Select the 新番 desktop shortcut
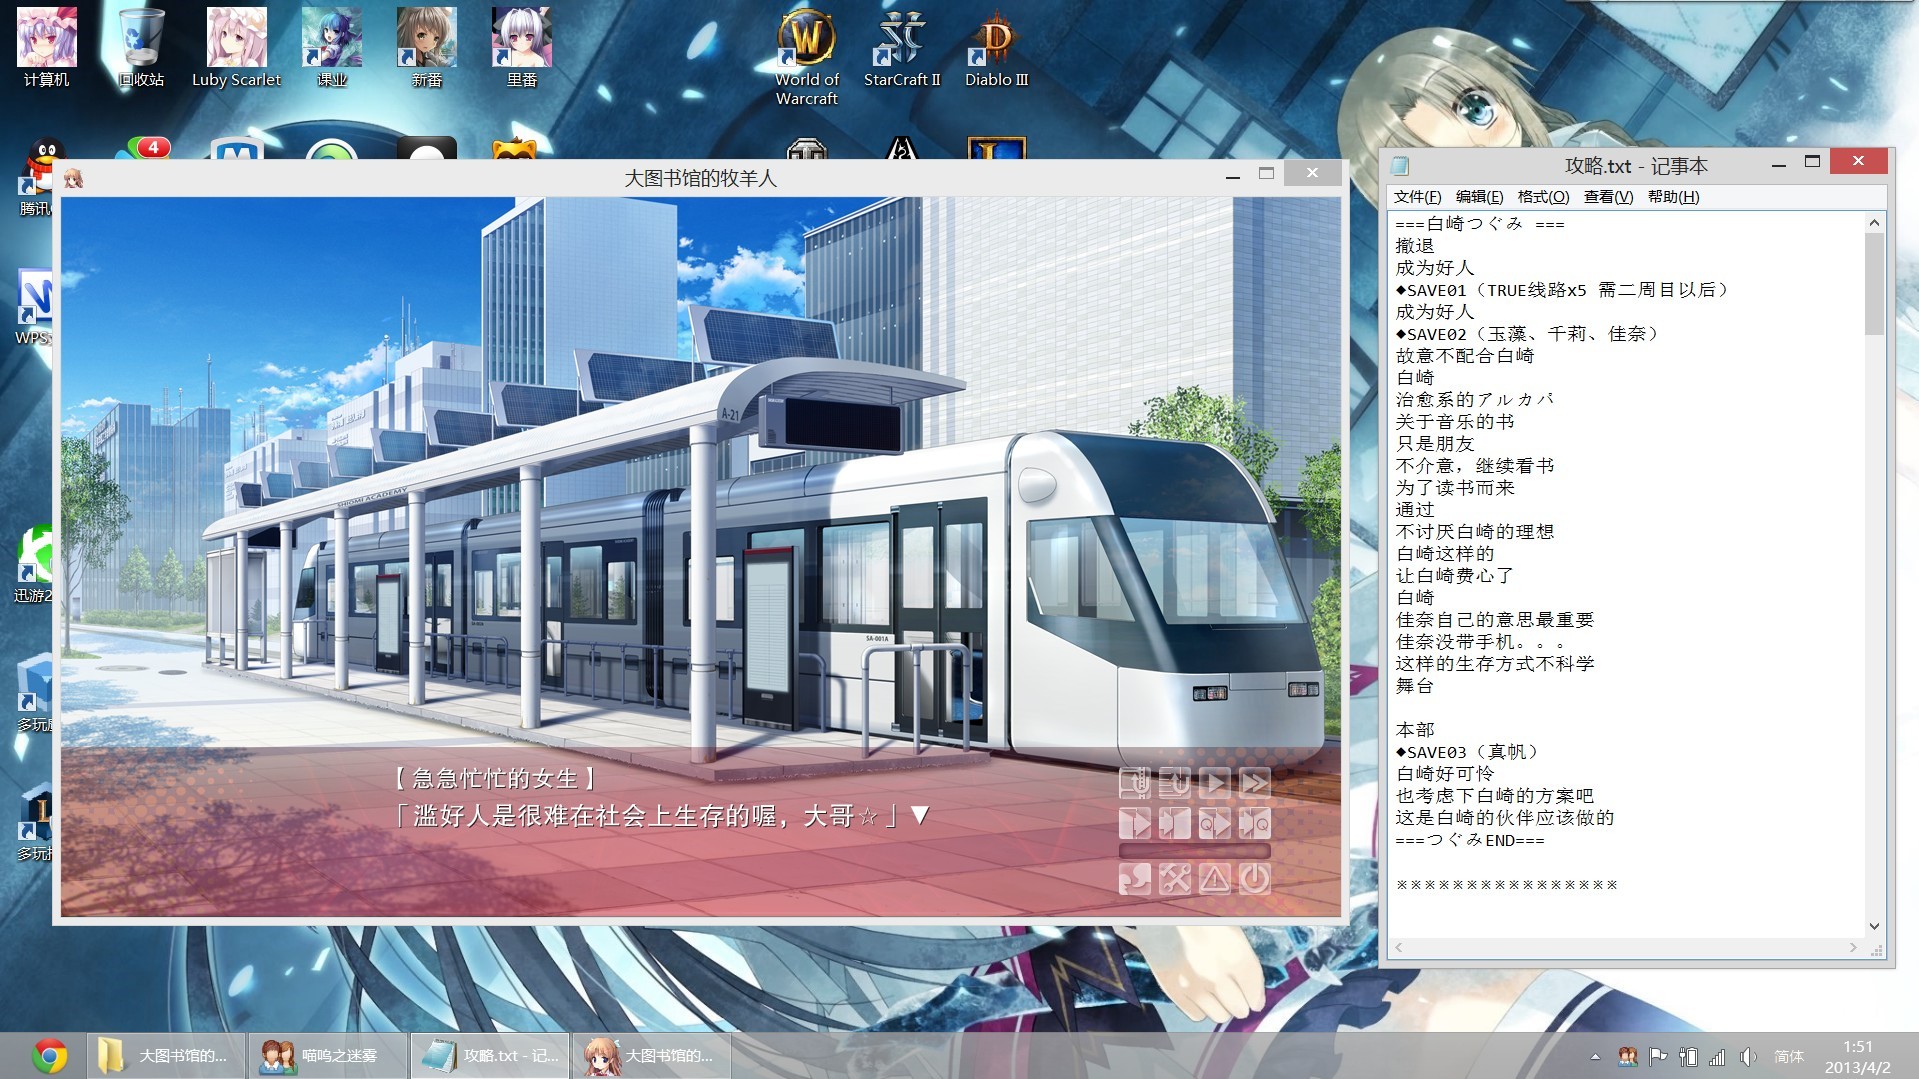The image size is (1919, 1079). point(426,47)
